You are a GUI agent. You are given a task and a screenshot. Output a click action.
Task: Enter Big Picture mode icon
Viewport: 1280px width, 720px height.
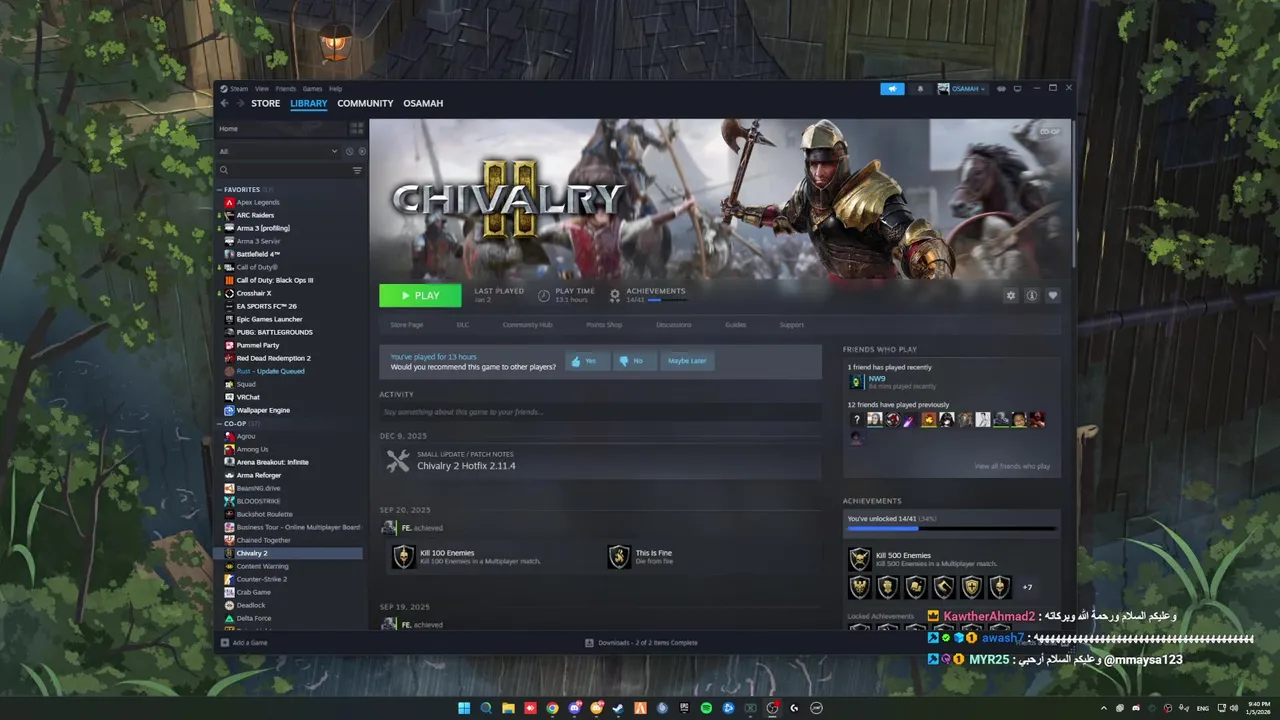pyautogui.click(x=1018, y=89)
